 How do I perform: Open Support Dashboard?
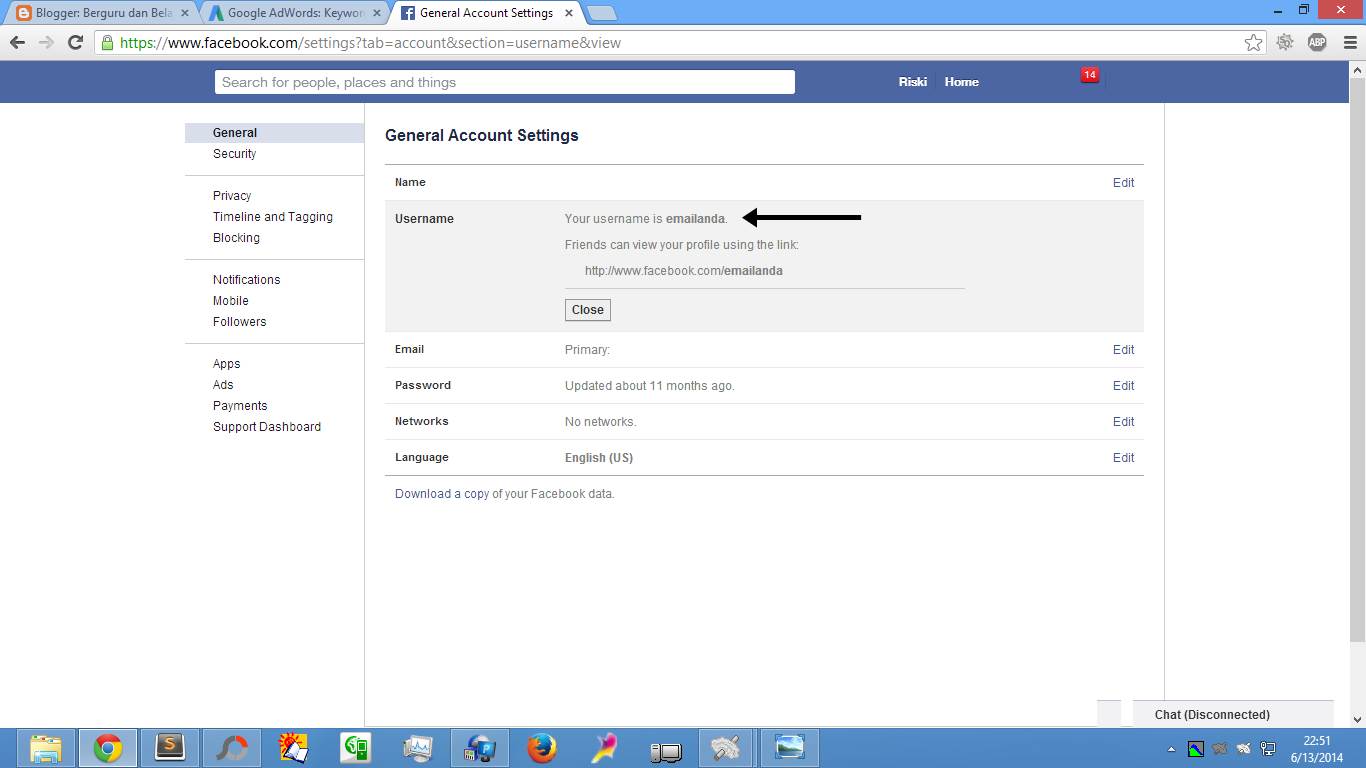click(x=267, y=427)
